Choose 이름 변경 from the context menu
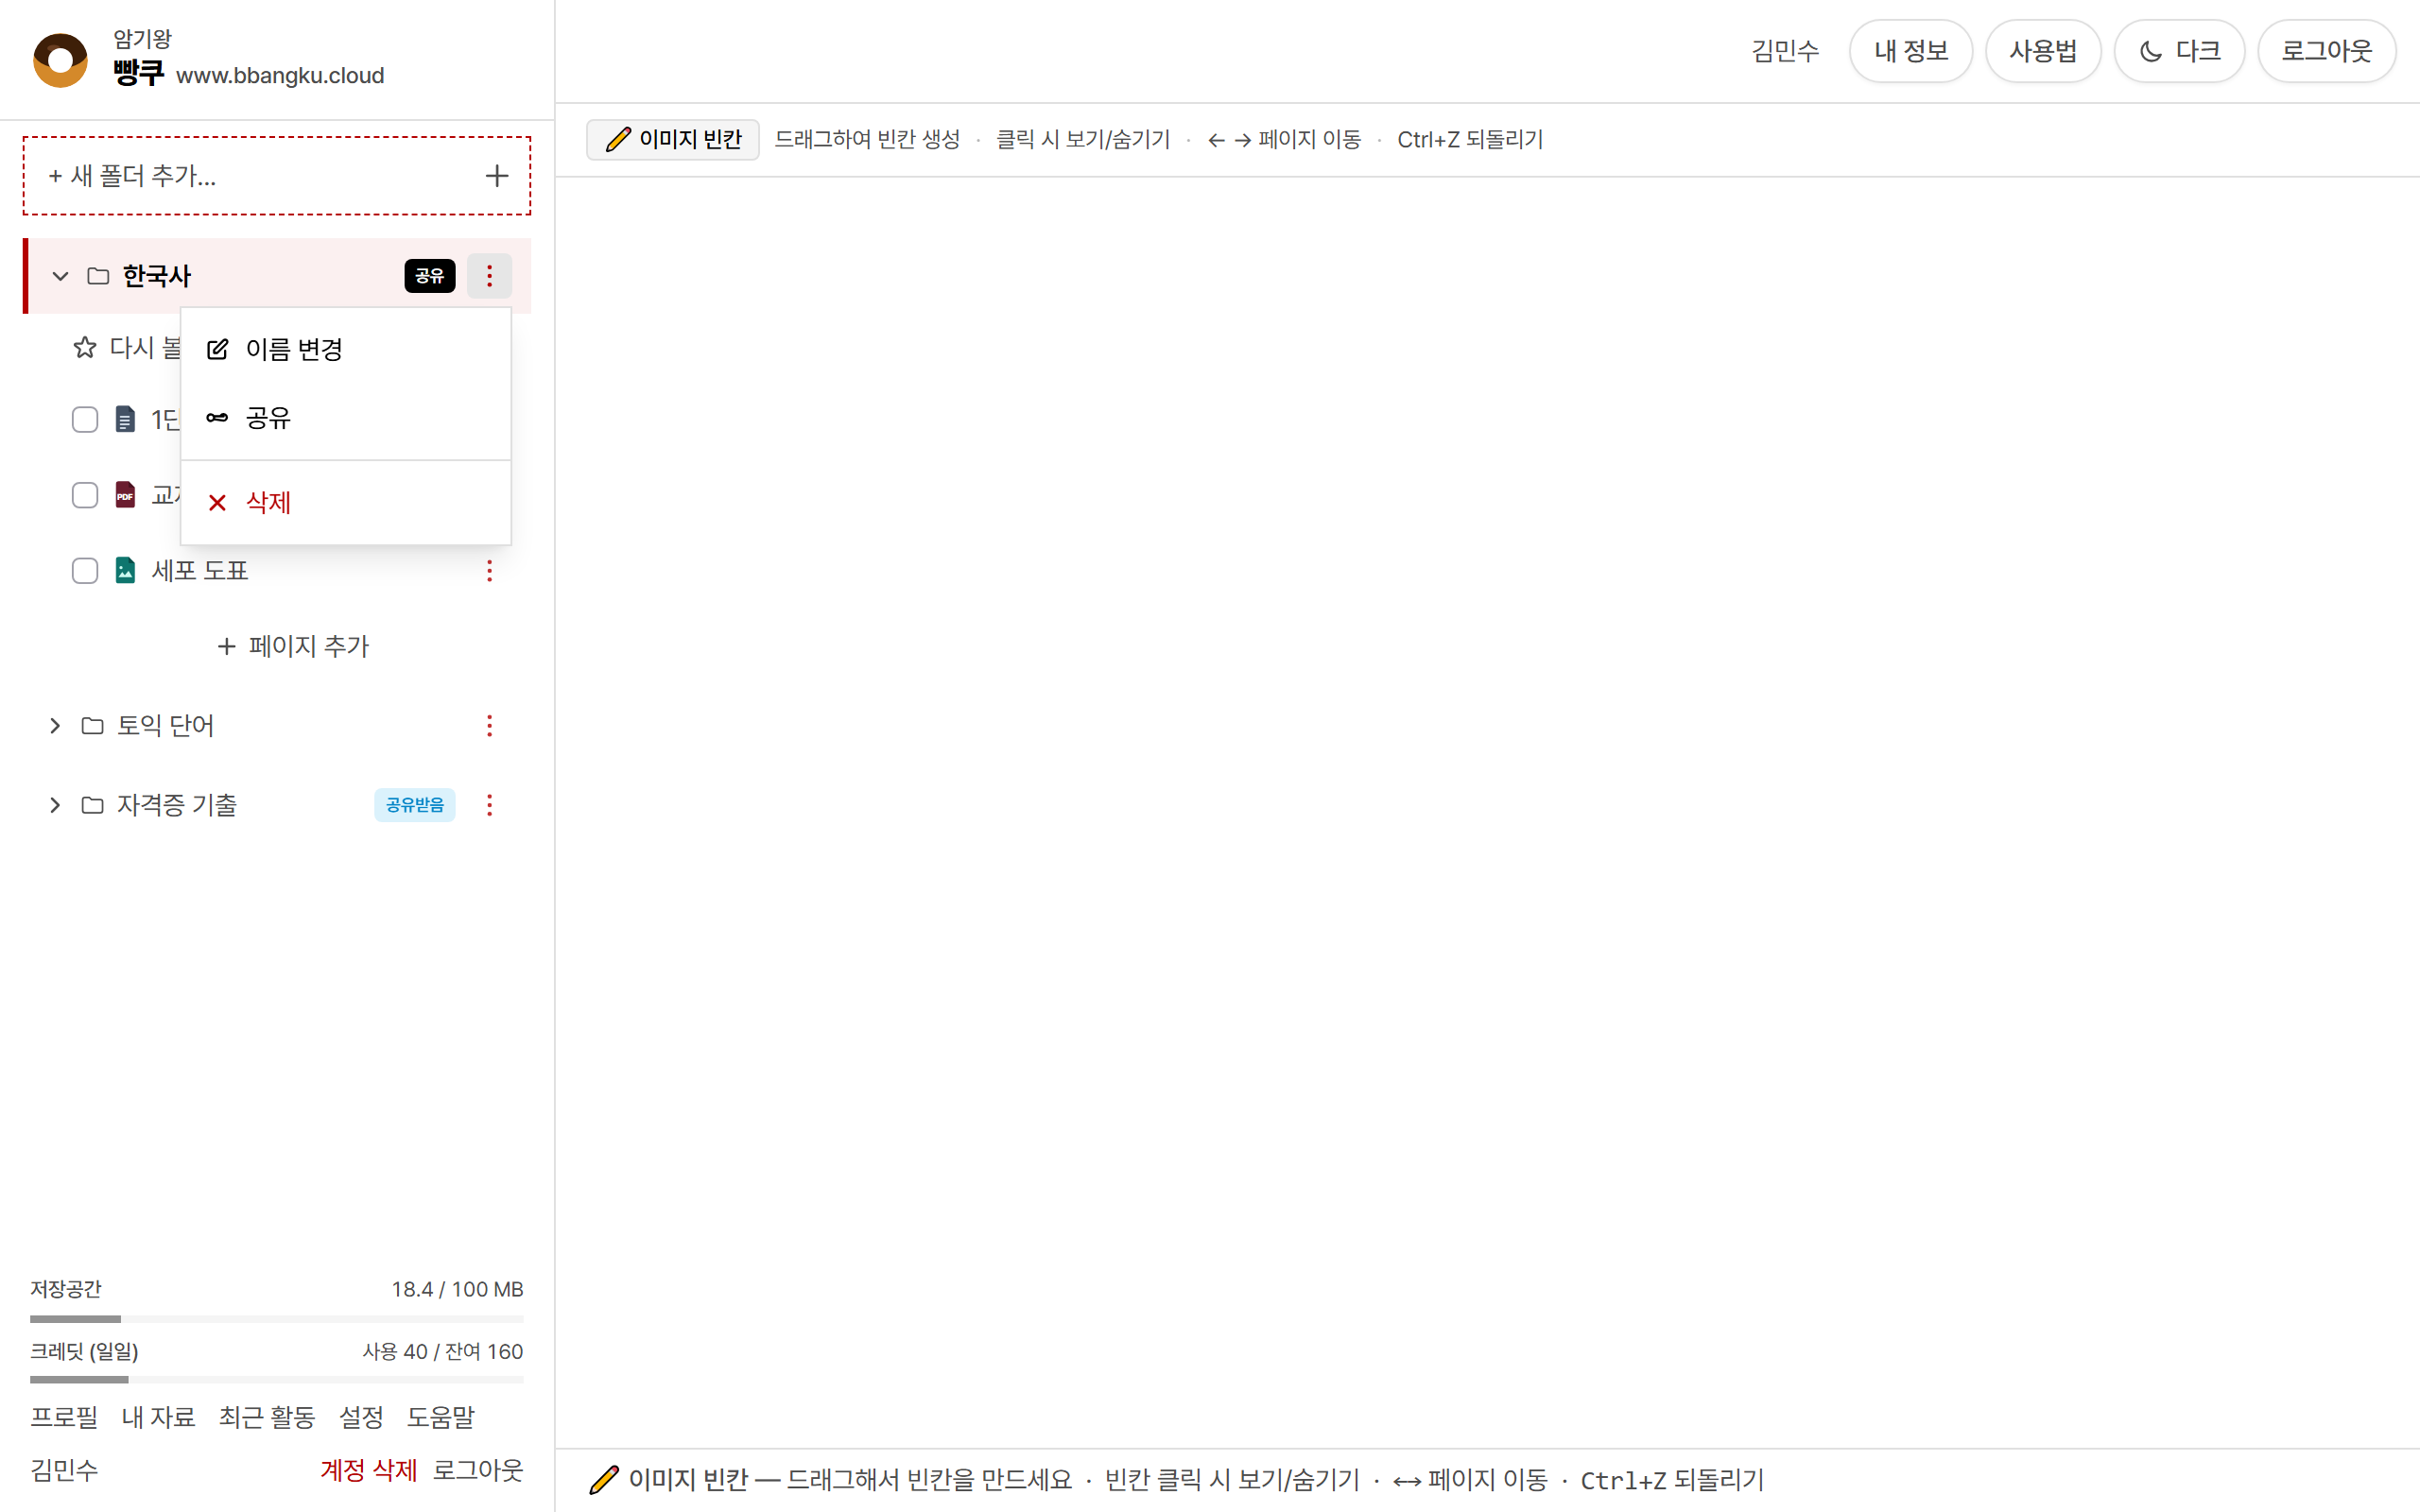The height and width of the screenshot is (1512, 2420). coord(346,349)
